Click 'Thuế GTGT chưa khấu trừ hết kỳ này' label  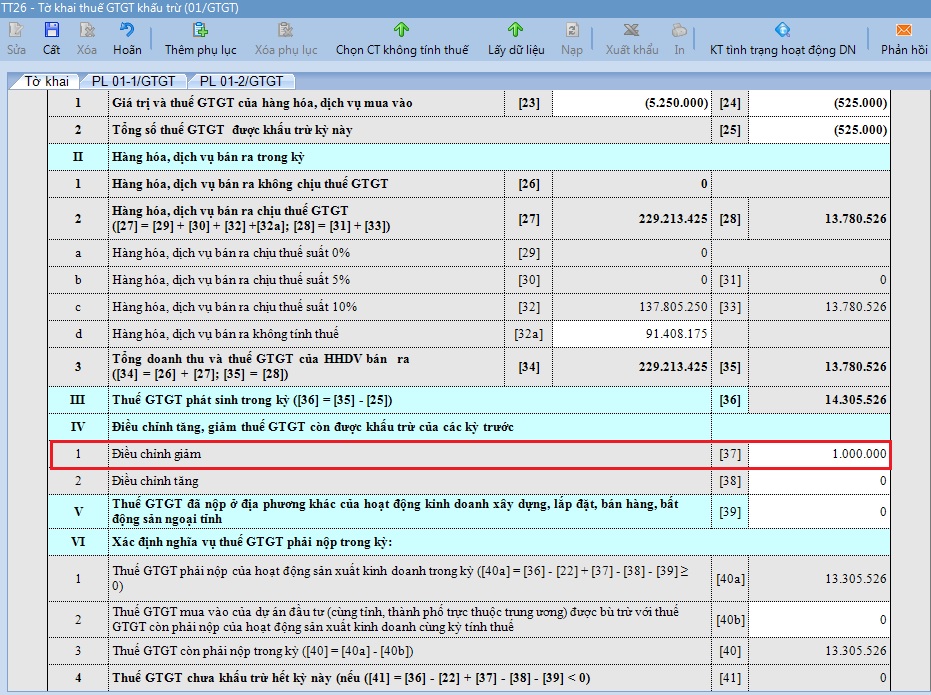pyautogui.click(x=351, y=678)
